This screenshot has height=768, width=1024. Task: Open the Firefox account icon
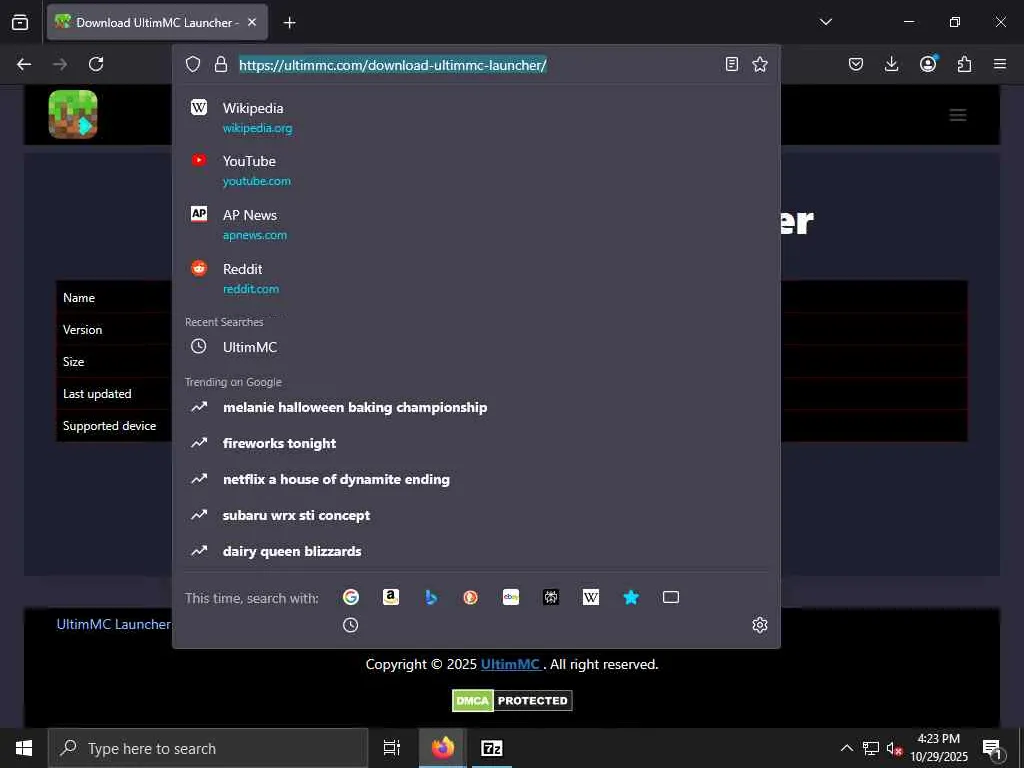click(x=928, y=63)
